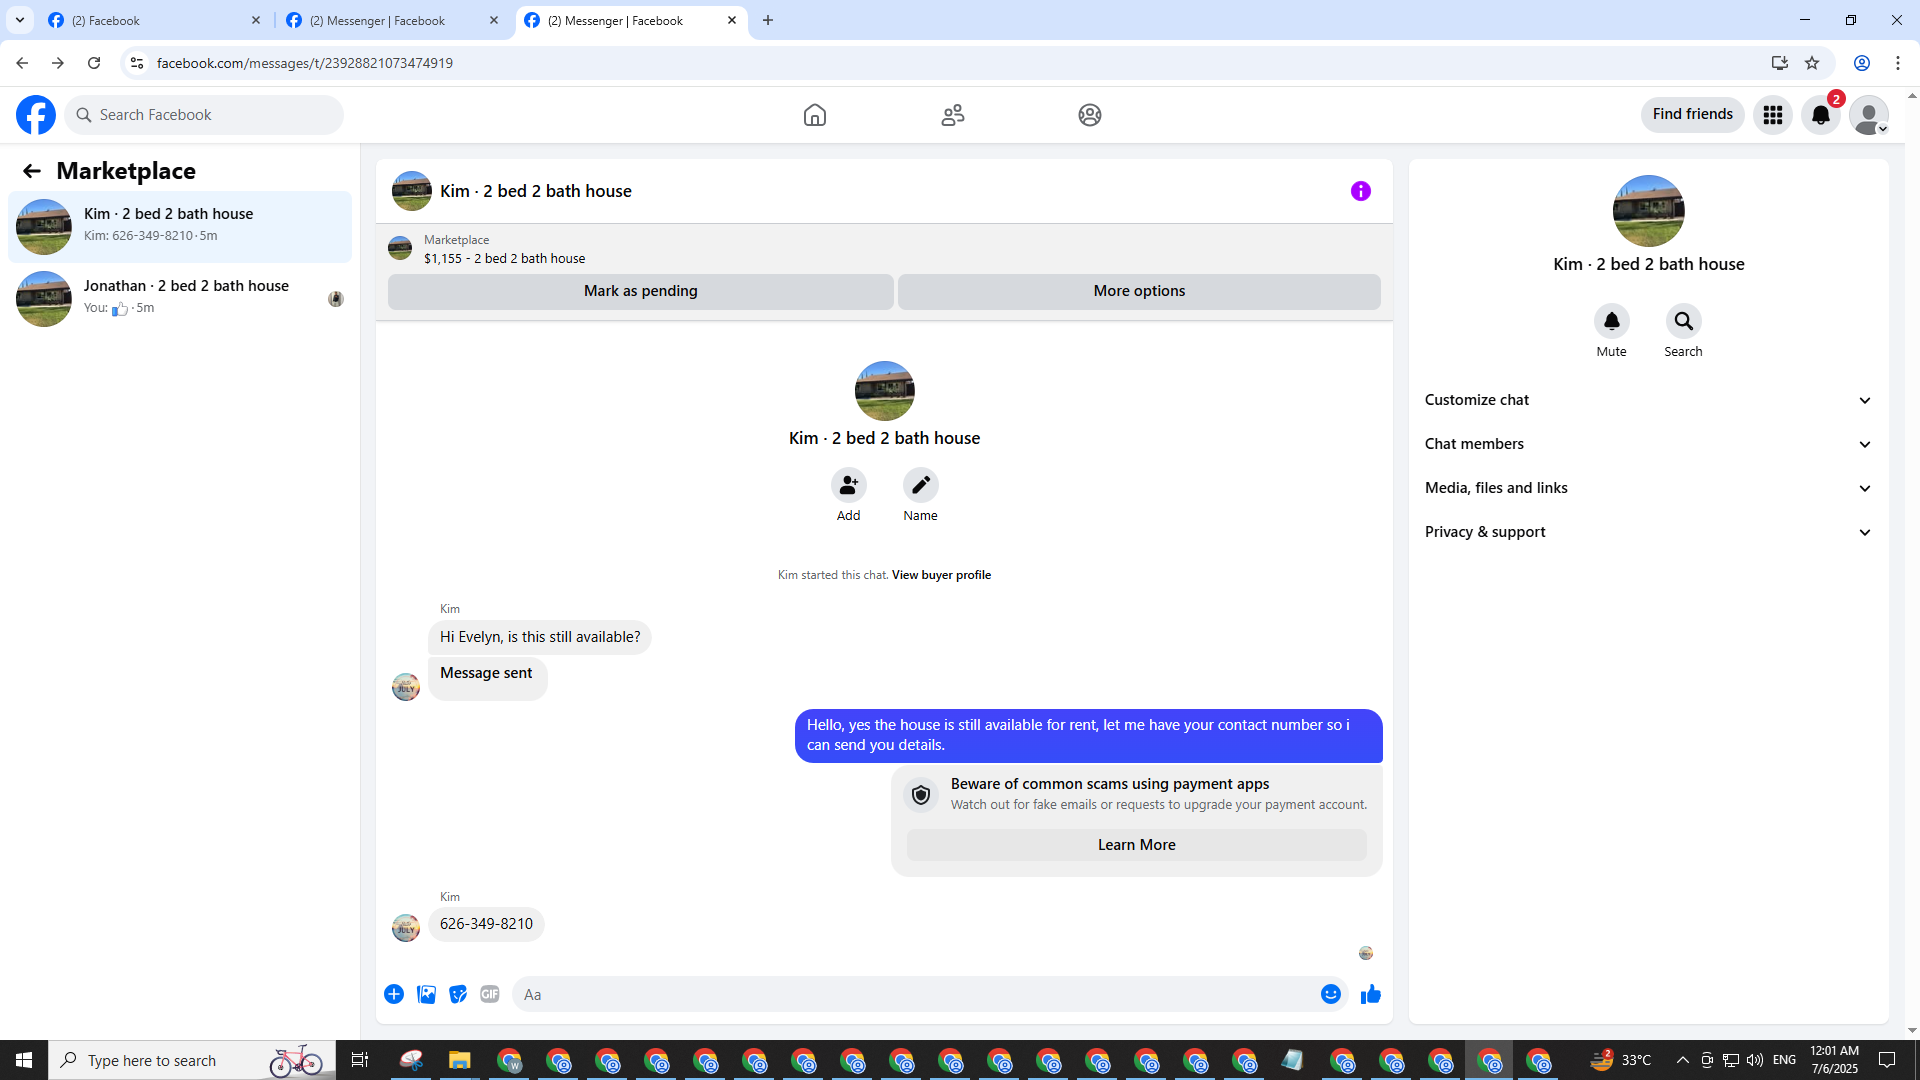Image resolution: width=1920 pixels, height=1080 pixels.
Task: Attach a photo using image icon
Action: tap(426, 994)
